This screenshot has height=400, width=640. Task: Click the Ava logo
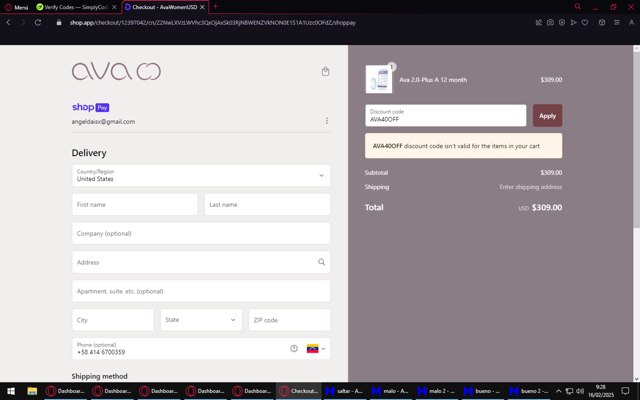pyautogui.click(x=116, y=71)
